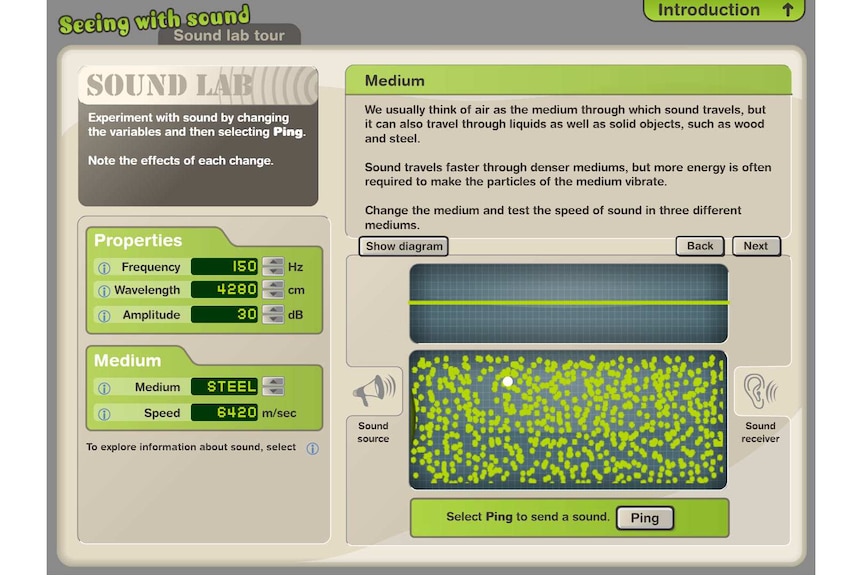Viewport: 862px width, 575px height.
Task: Click the 'dB' unit label
Action: point(296,315)
